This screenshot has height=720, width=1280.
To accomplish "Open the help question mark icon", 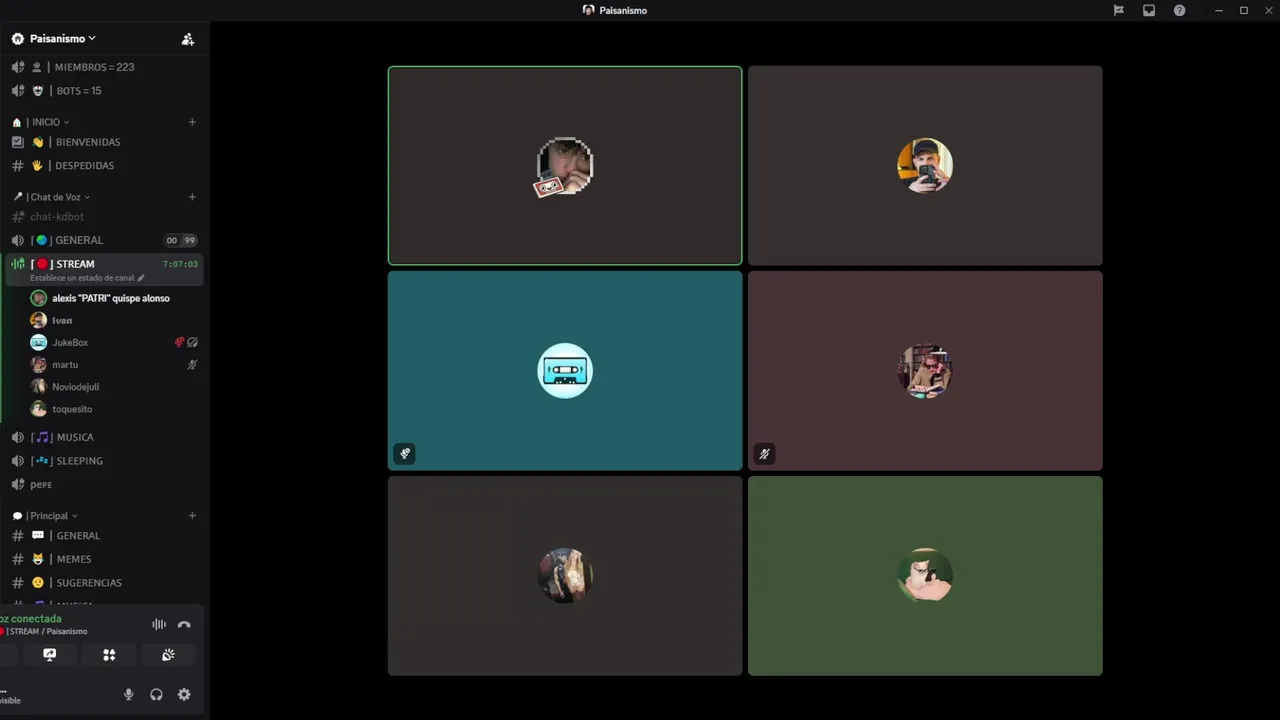I will [1180, 10].
